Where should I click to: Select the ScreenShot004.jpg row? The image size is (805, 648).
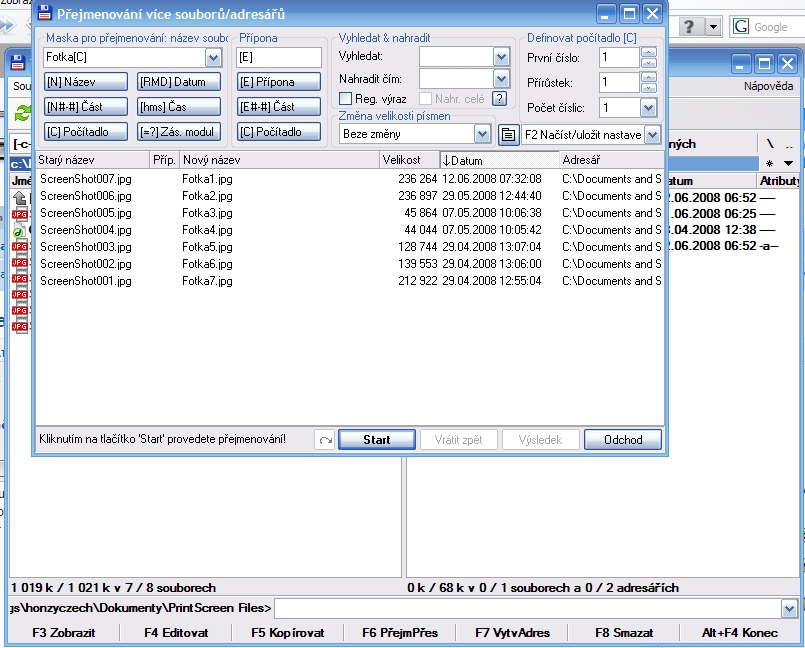click(350, 230)
